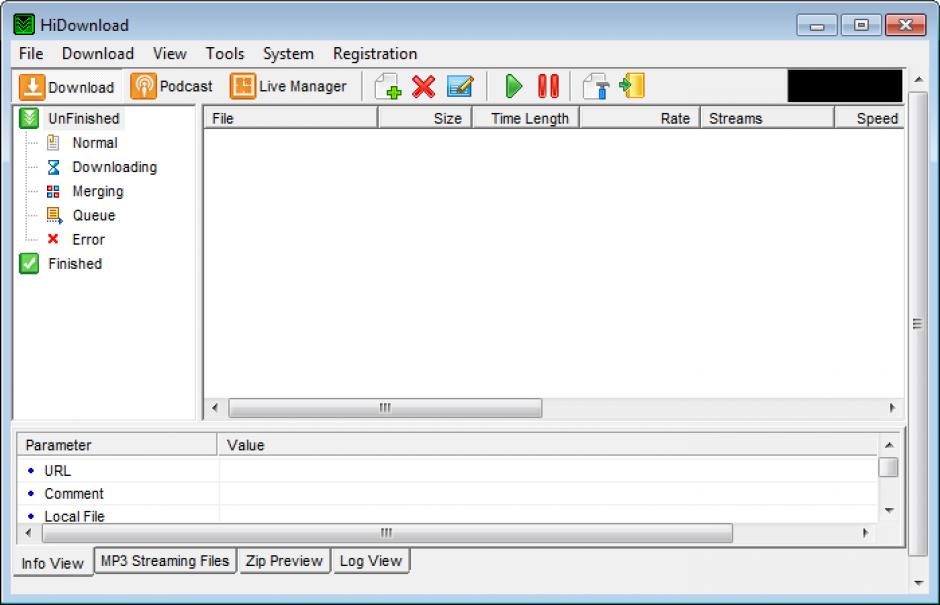
Task: Open the Live Manager
Action: (288, 86)
